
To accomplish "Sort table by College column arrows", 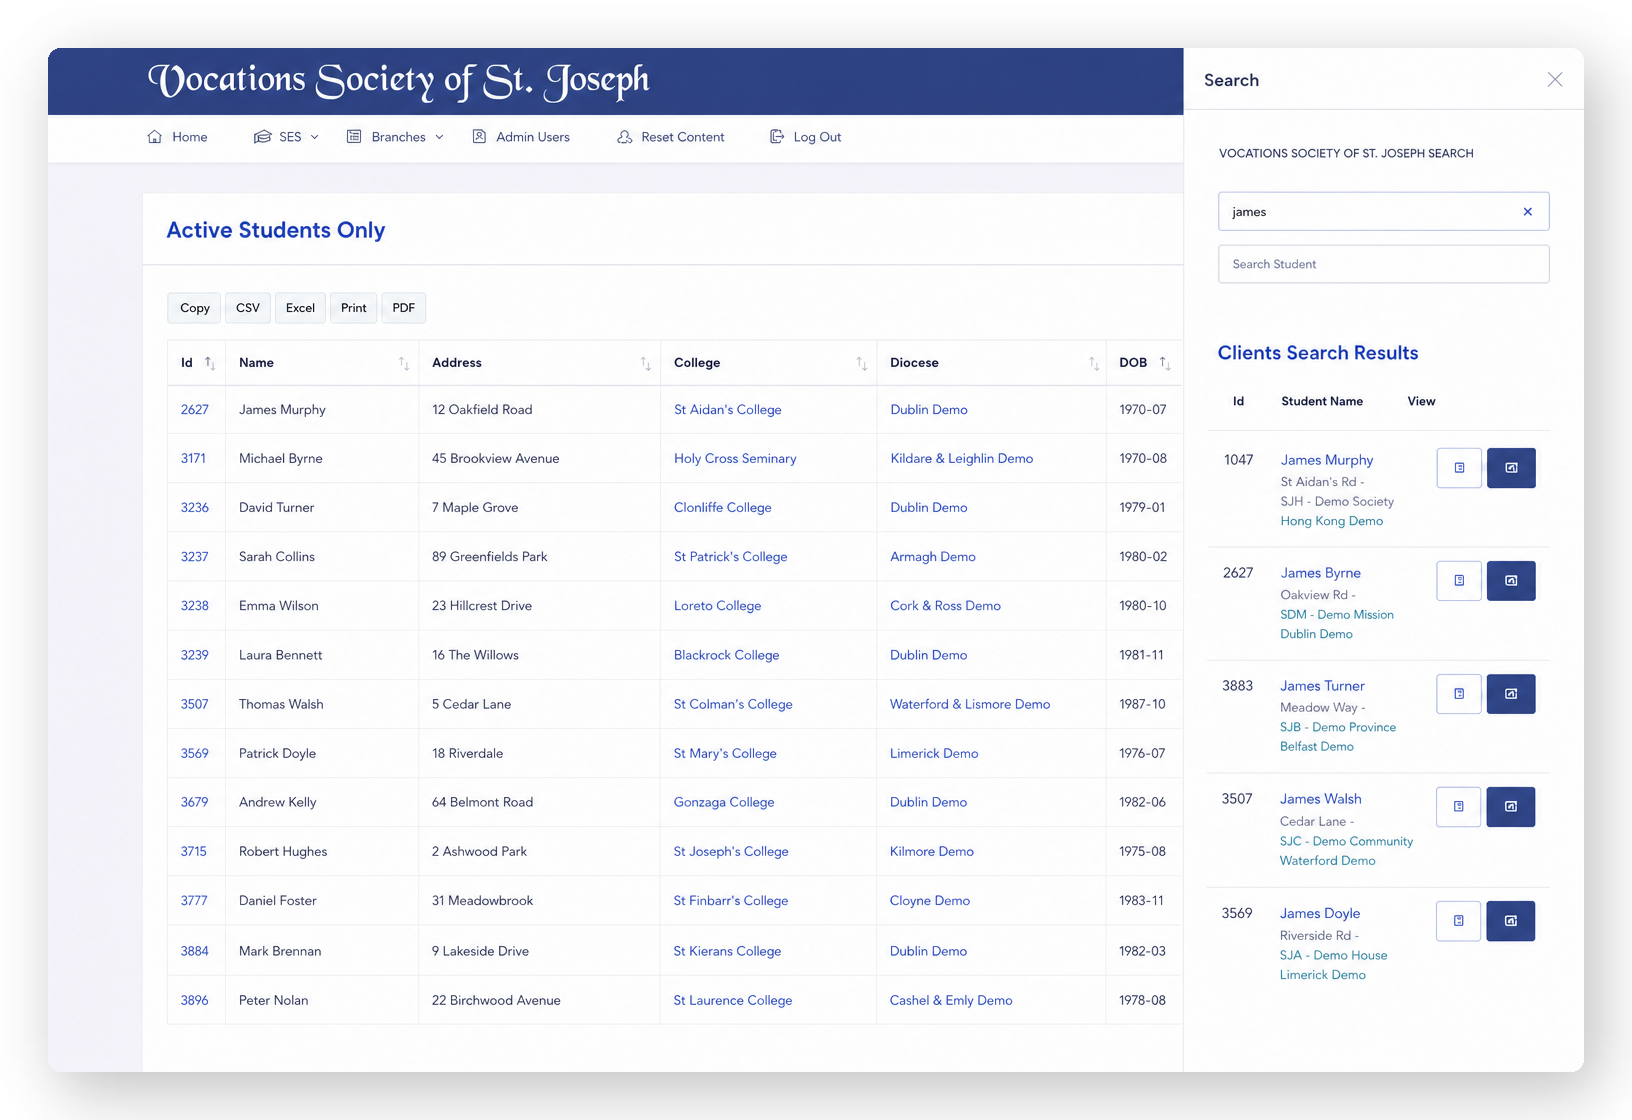I will tap(862, 363).
